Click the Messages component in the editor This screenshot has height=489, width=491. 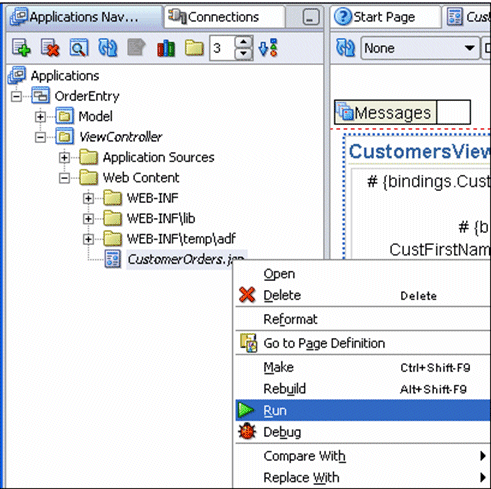click(x=402, y=112)
